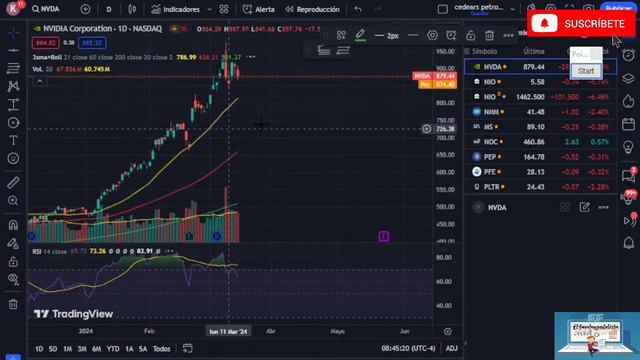Toggle stay in drawing mode
Image resolution: width=640 pixels, height=360 pixels.
point(13,243)
